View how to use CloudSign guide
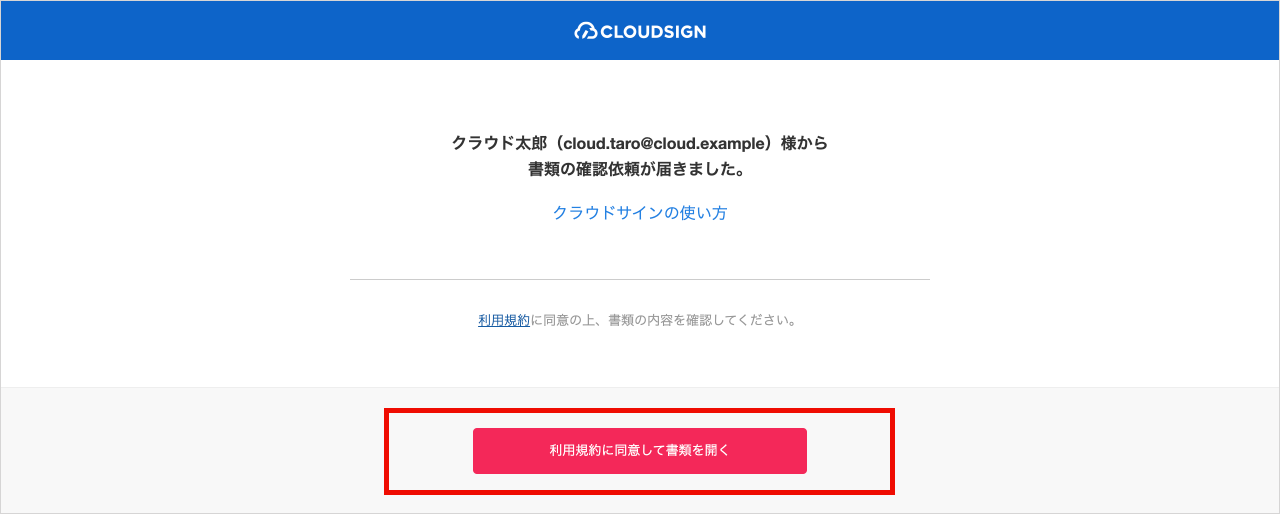The width and height of the screenshot is (1280, 514). pyautogui.click(x=640, y=213)
